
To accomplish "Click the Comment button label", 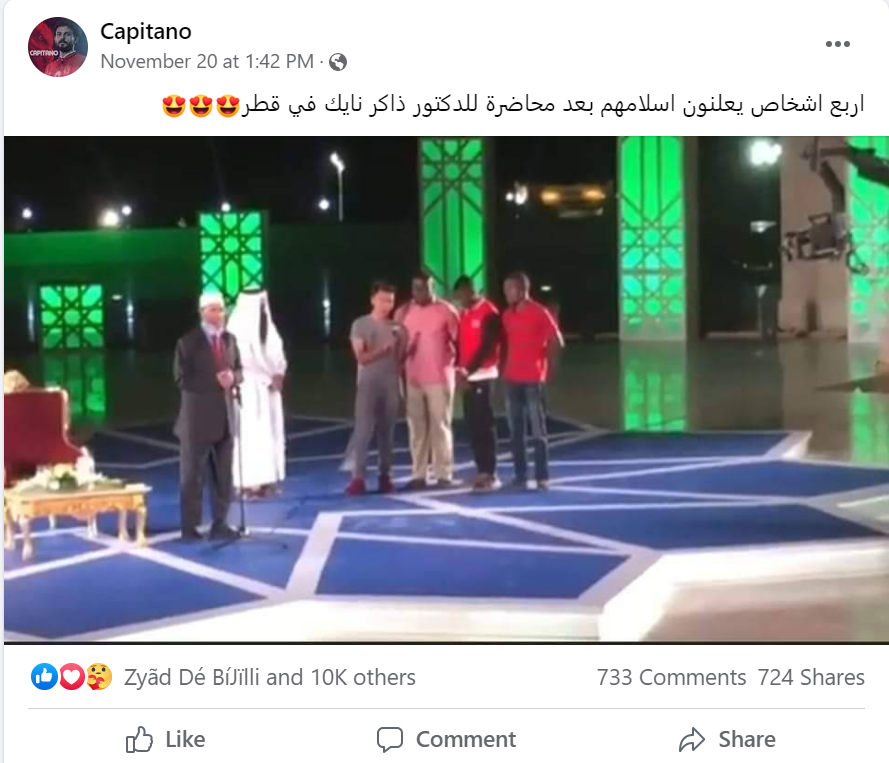I will tap(466, 740).
